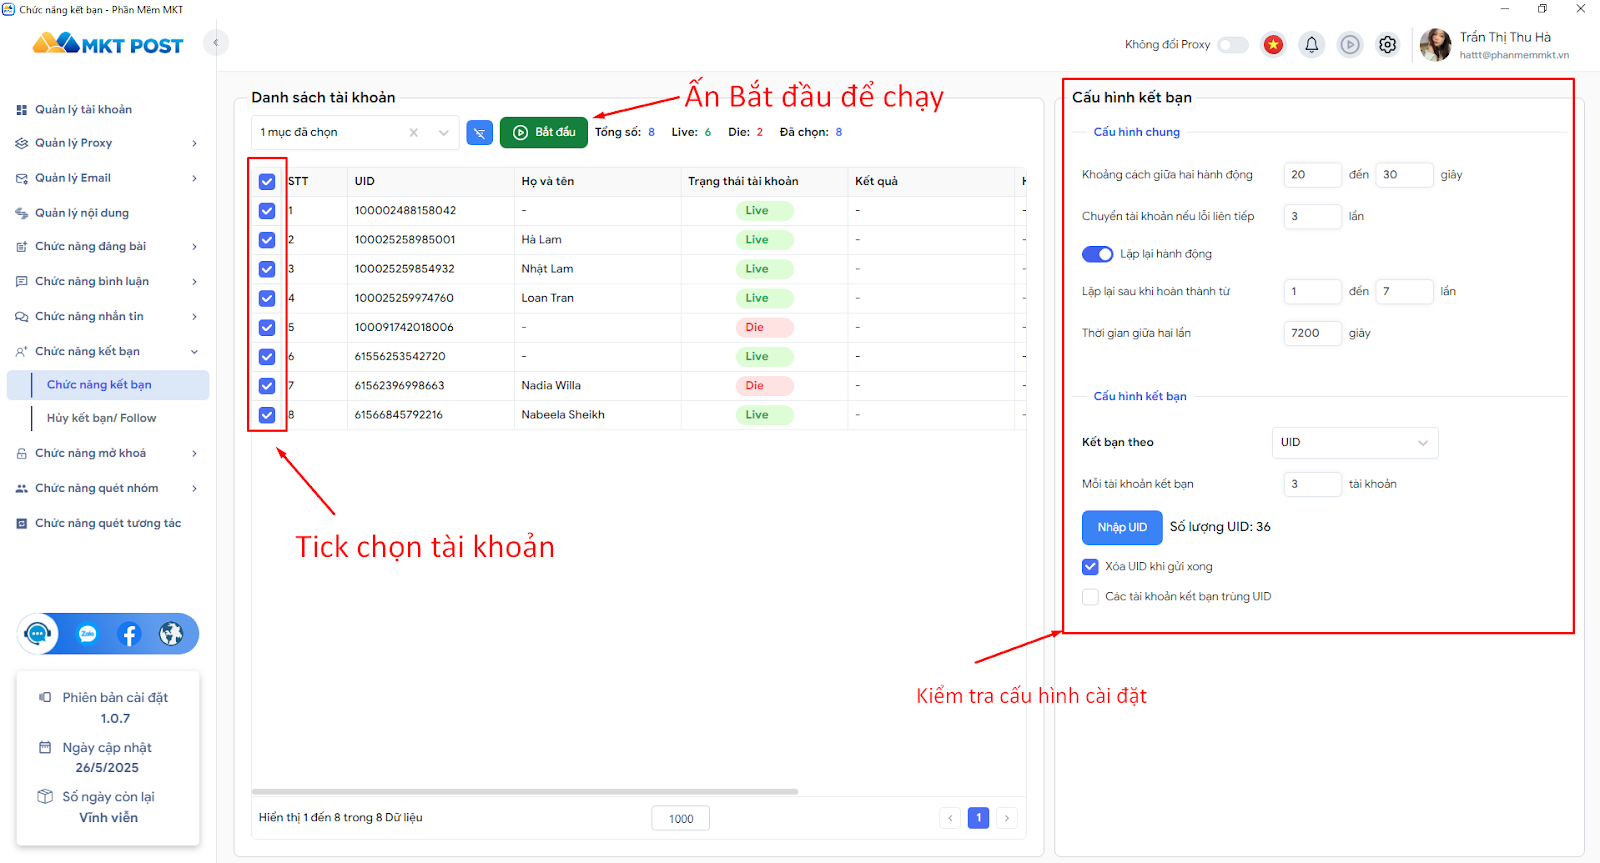1600x863 pixels.
Task: Uncheck the Hà Lam row checkbox
Action: pos(267,240)
